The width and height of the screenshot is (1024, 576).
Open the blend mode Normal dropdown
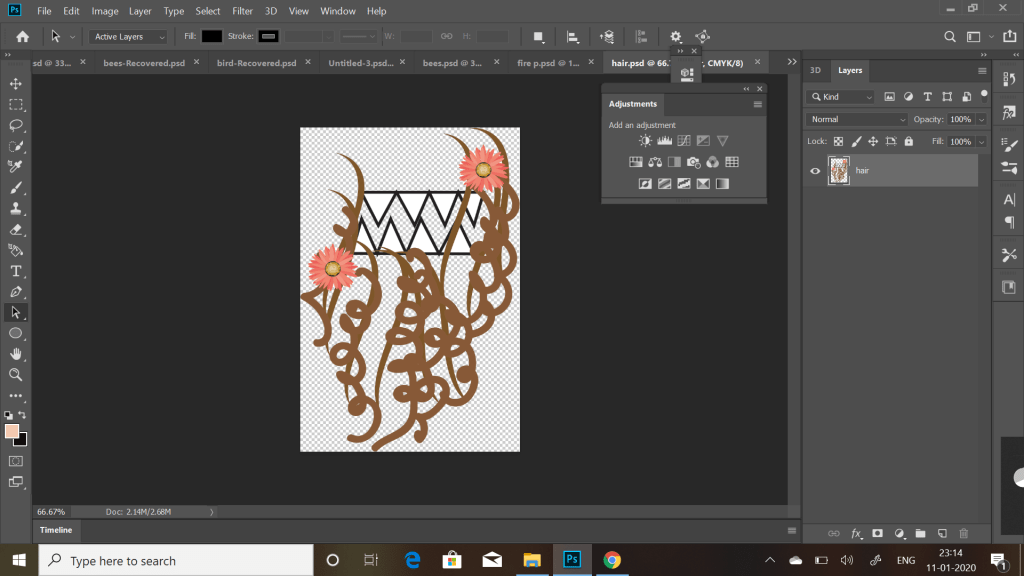(x=857, y=119)
